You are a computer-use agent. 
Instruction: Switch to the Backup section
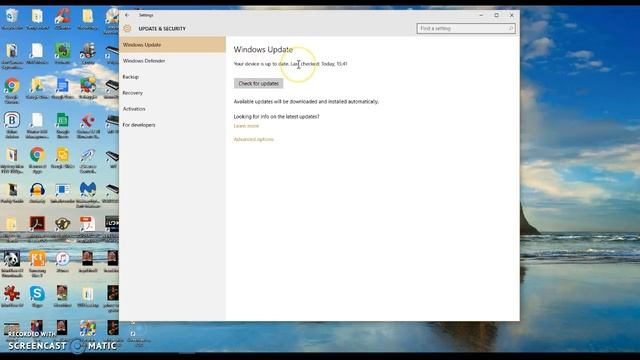point(172,77)
